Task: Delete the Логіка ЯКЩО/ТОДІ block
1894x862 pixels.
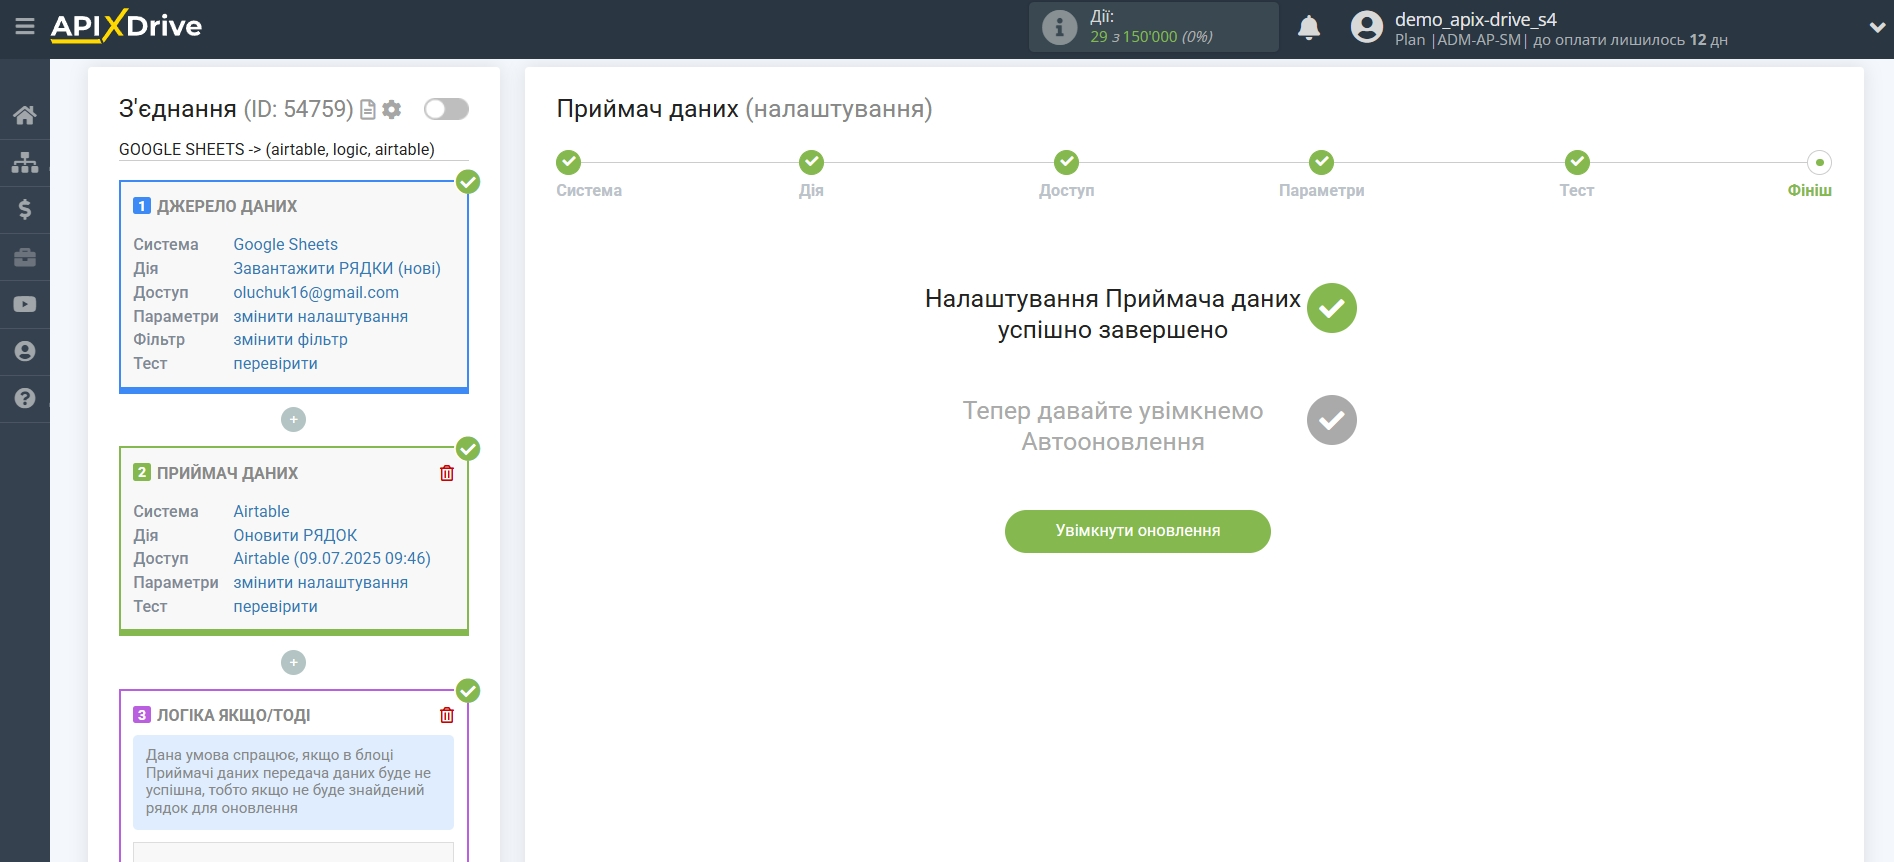Action: (447, 715)
